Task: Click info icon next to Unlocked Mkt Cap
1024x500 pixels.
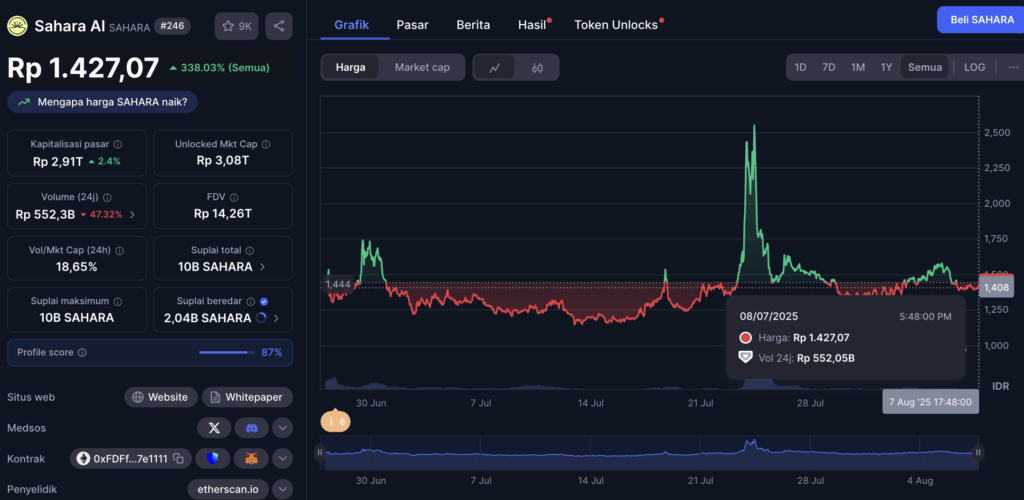Action: [x=266, y=144]
